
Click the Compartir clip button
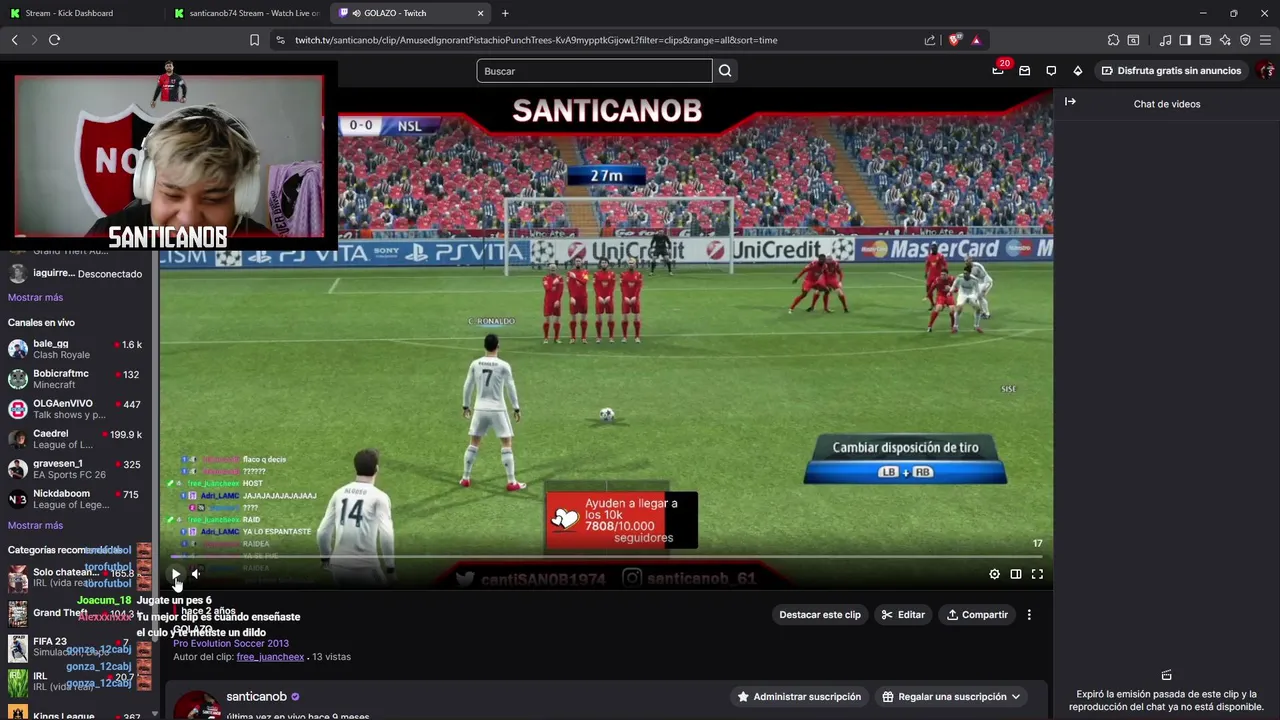coord(977,615)
